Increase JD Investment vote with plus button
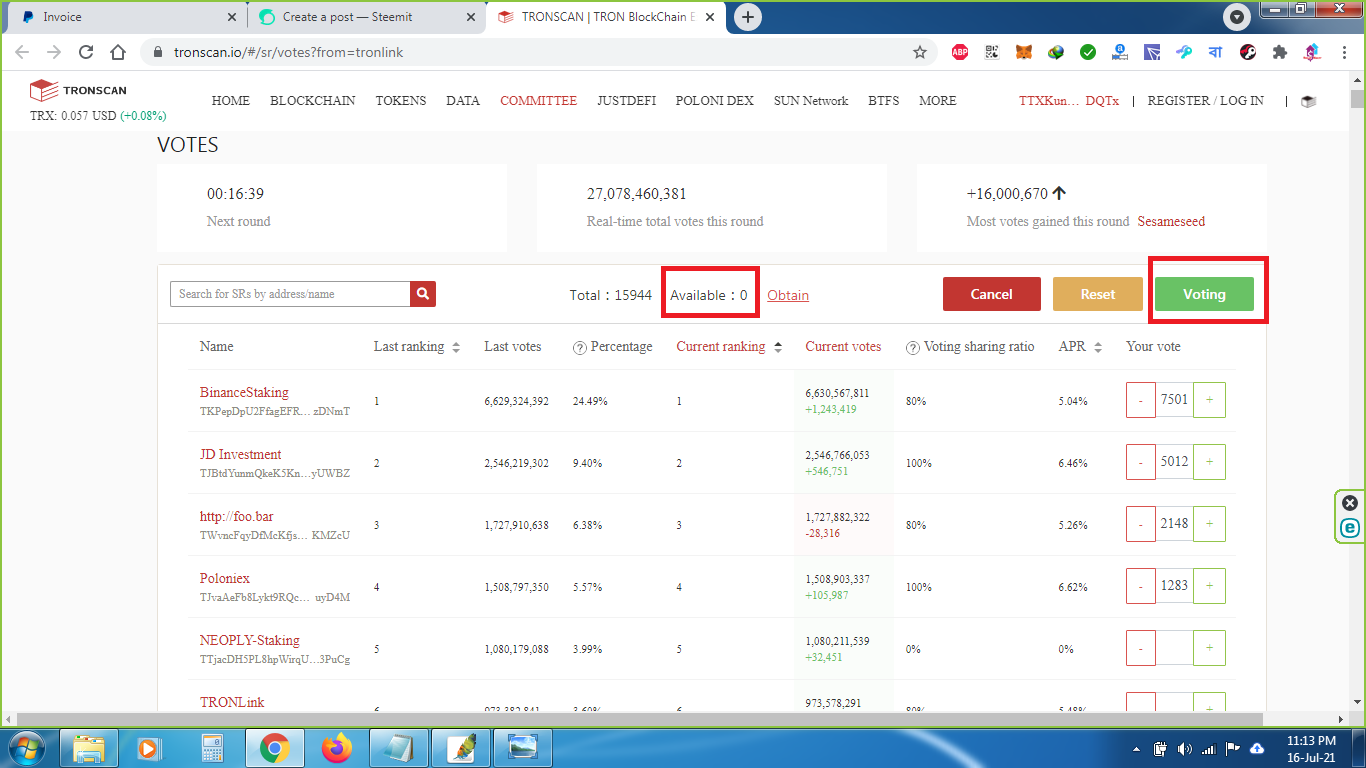This screenshot has width=1366, height=768. tap(1209, 462)
